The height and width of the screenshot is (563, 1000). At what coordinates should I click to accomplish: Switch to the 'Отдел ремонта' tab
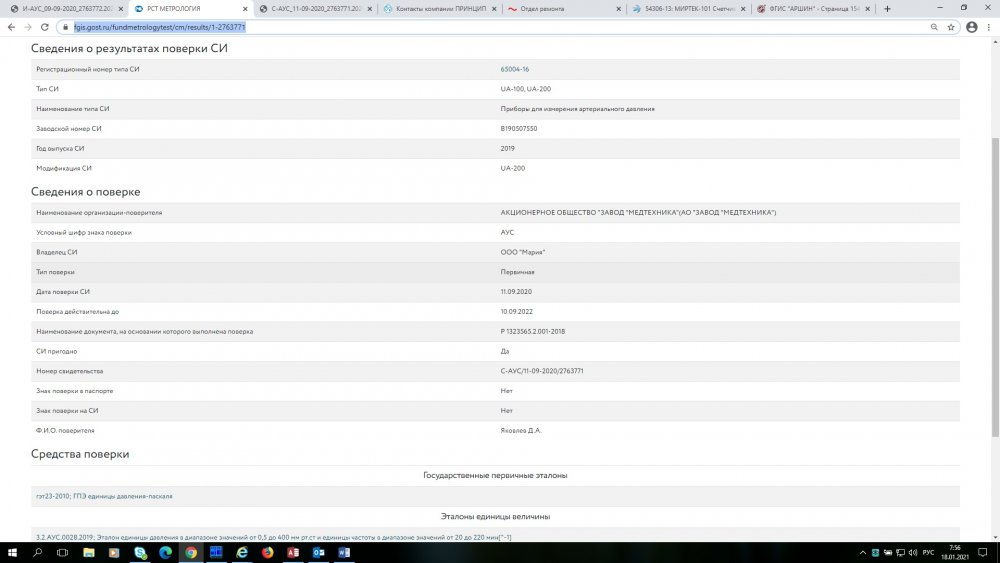click(565, 8)
